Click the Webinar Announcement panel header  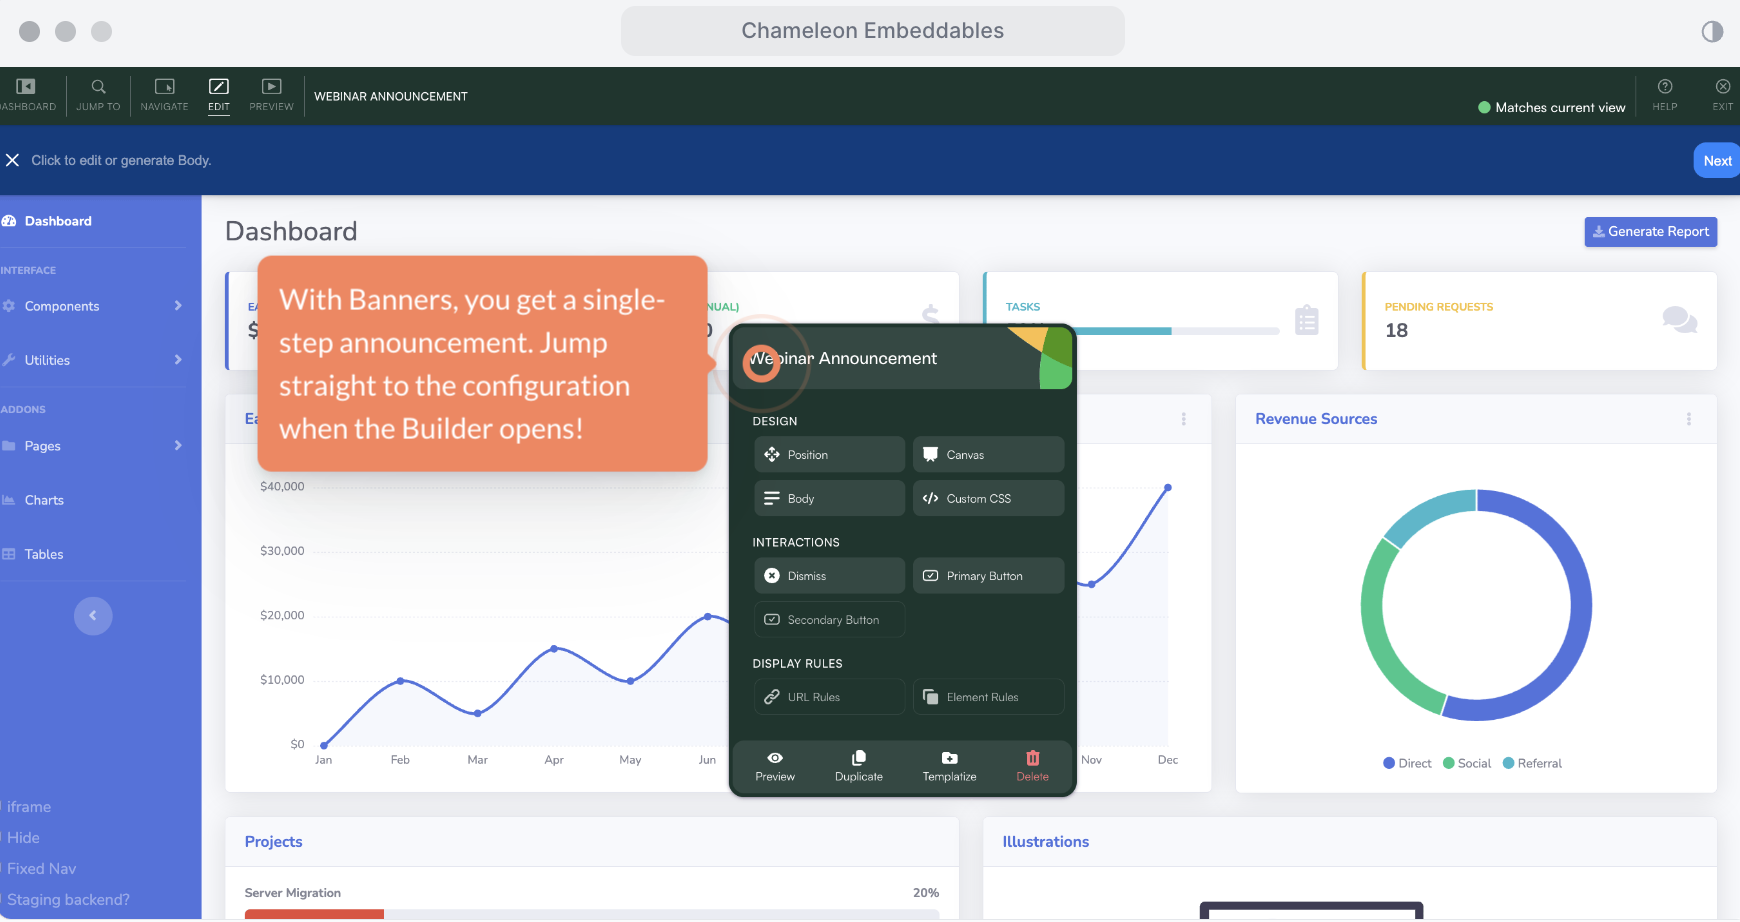pyautogui.click(x=903, y=358)
